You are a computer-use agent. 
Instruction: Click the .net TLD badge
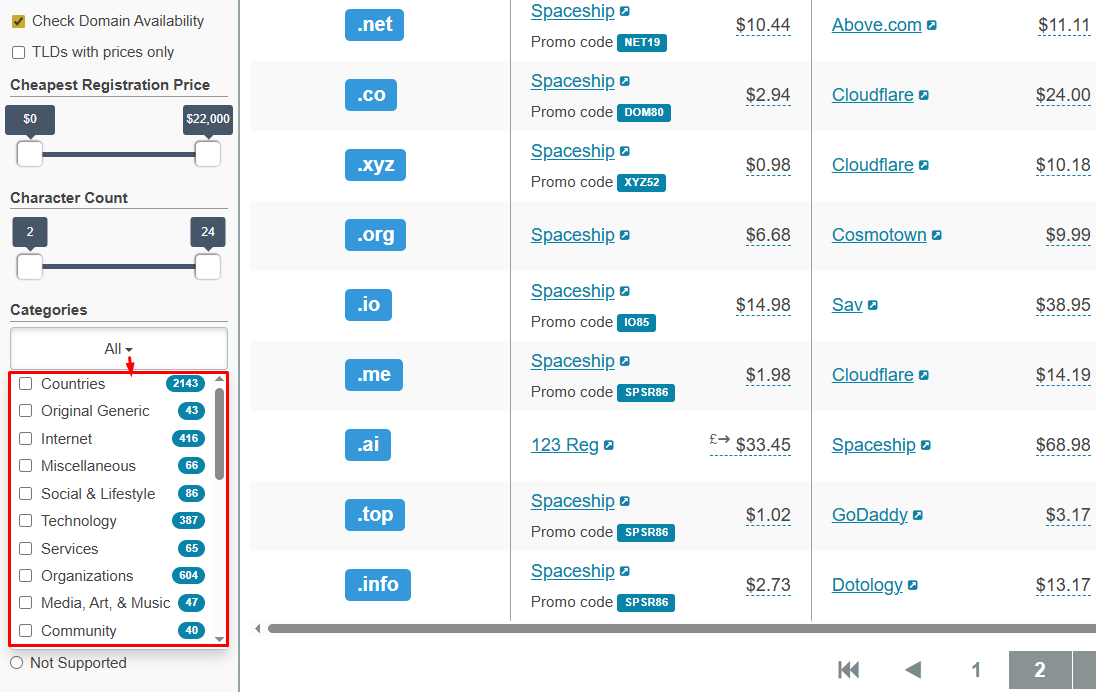[x=375, y=24]
